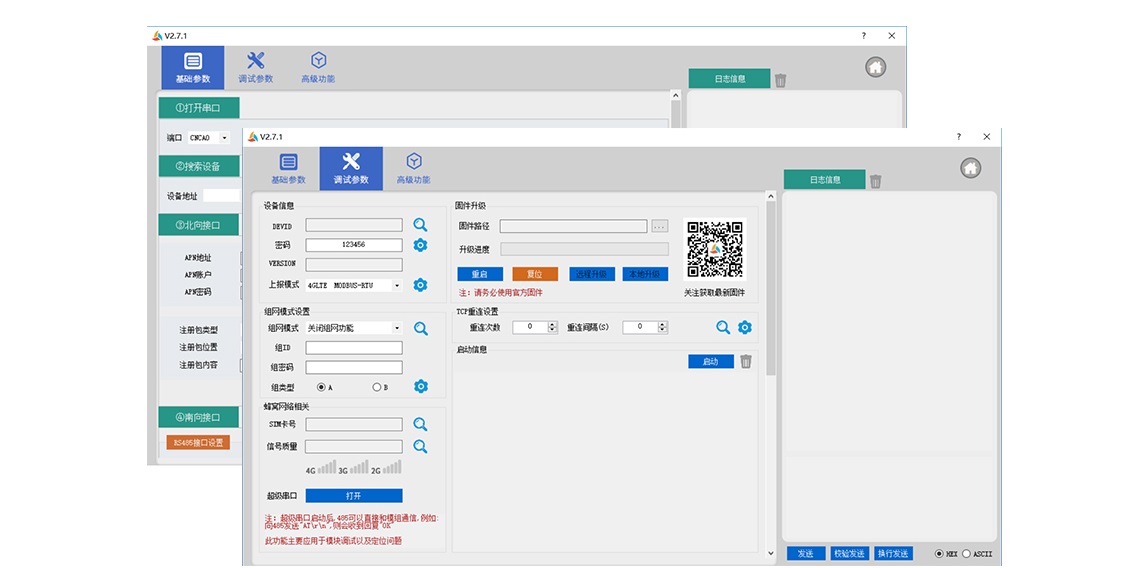Open the 上报模式 dropdown
Screen dimensions: 1140x568
pyautogui.click(x=397, y=285)
